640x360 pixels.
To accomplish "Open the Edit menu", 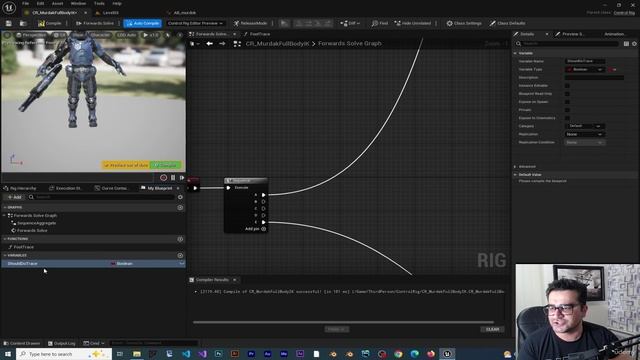I will click(40, 3).
